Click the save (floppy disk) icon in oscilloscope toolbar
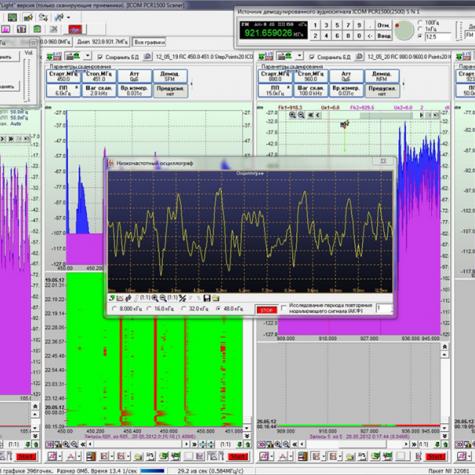This screenshot has height=475, width=475. [207, 298]
